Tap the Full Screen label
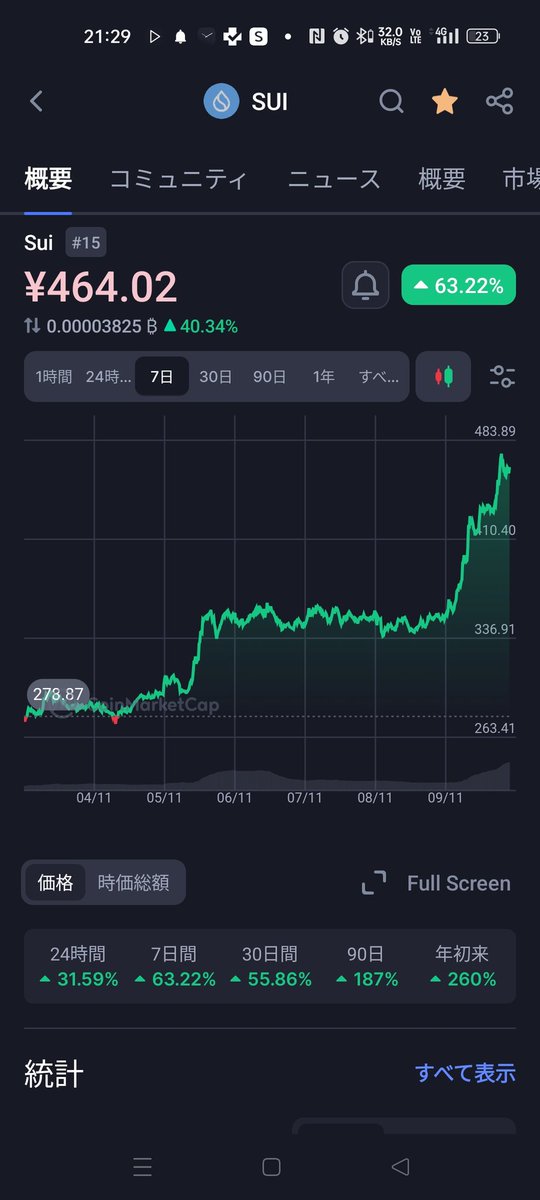 (458, 883)
